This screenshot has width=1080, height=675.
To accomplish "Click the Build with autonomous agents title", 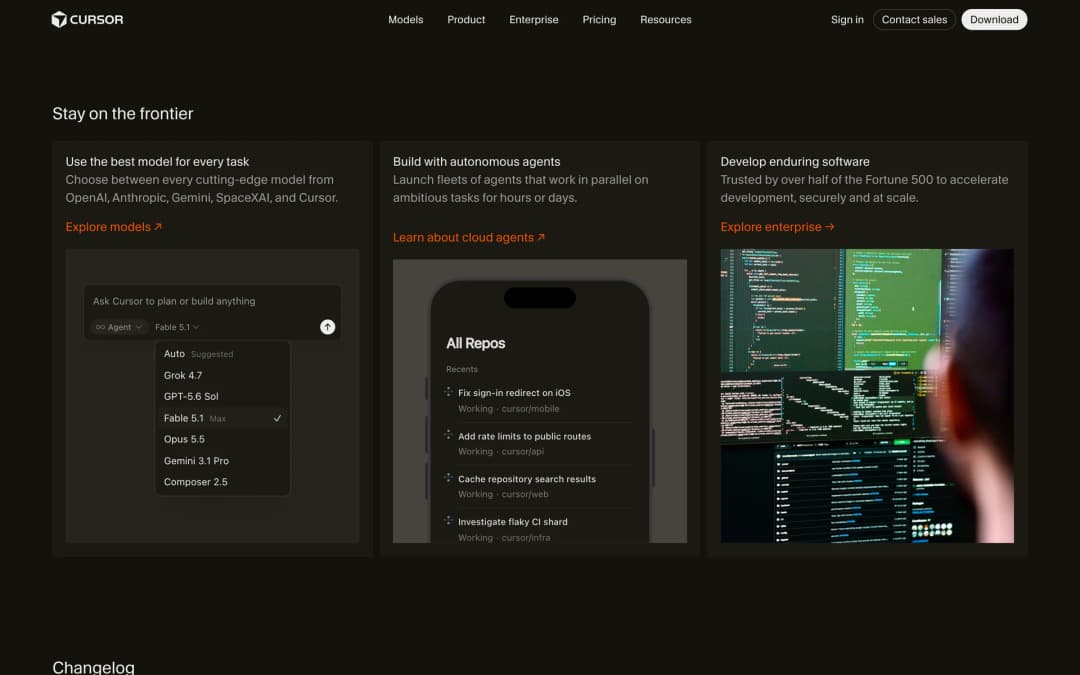I will point(477,162).
